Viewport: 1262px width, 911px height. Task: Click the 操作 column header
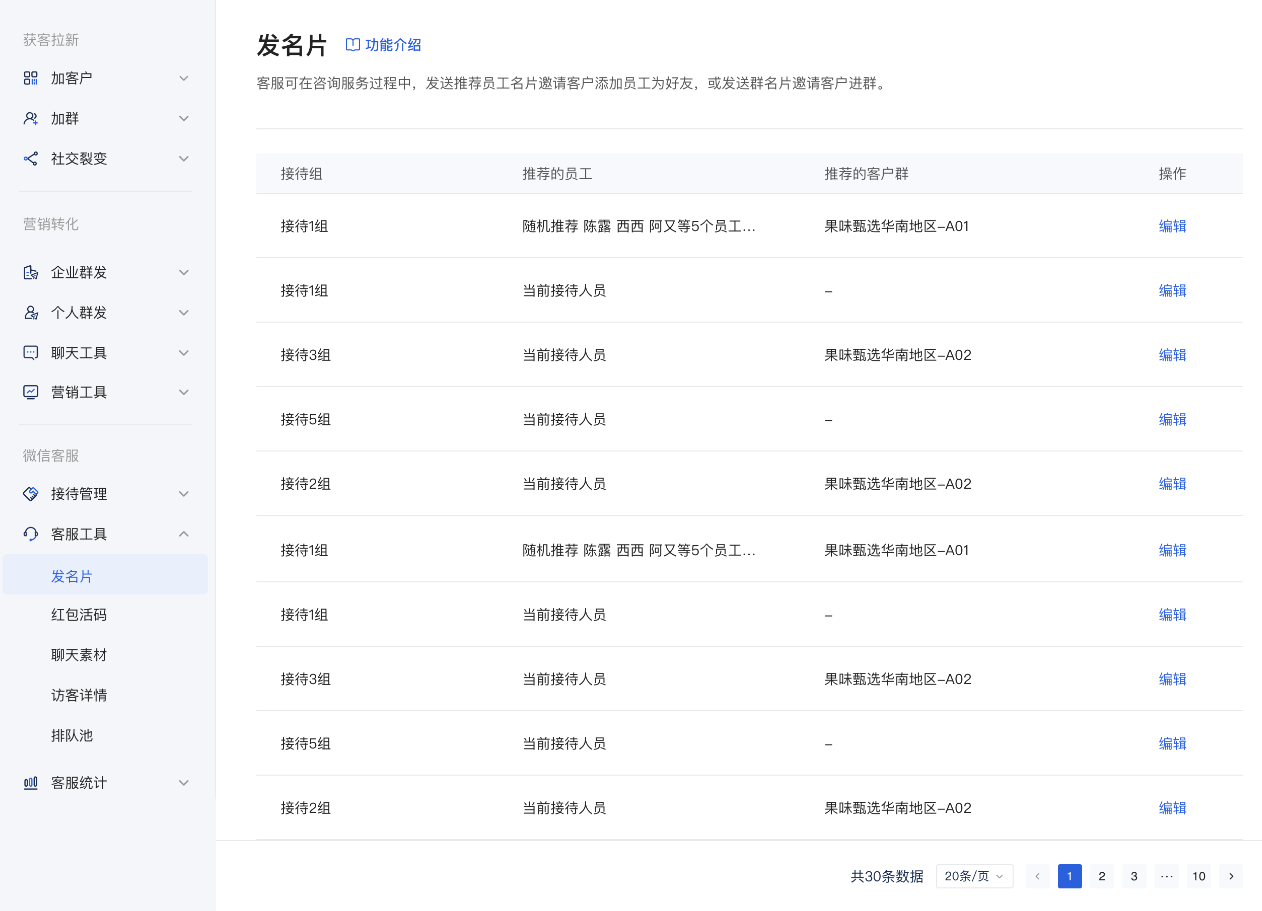click(x=1173, y=174)
